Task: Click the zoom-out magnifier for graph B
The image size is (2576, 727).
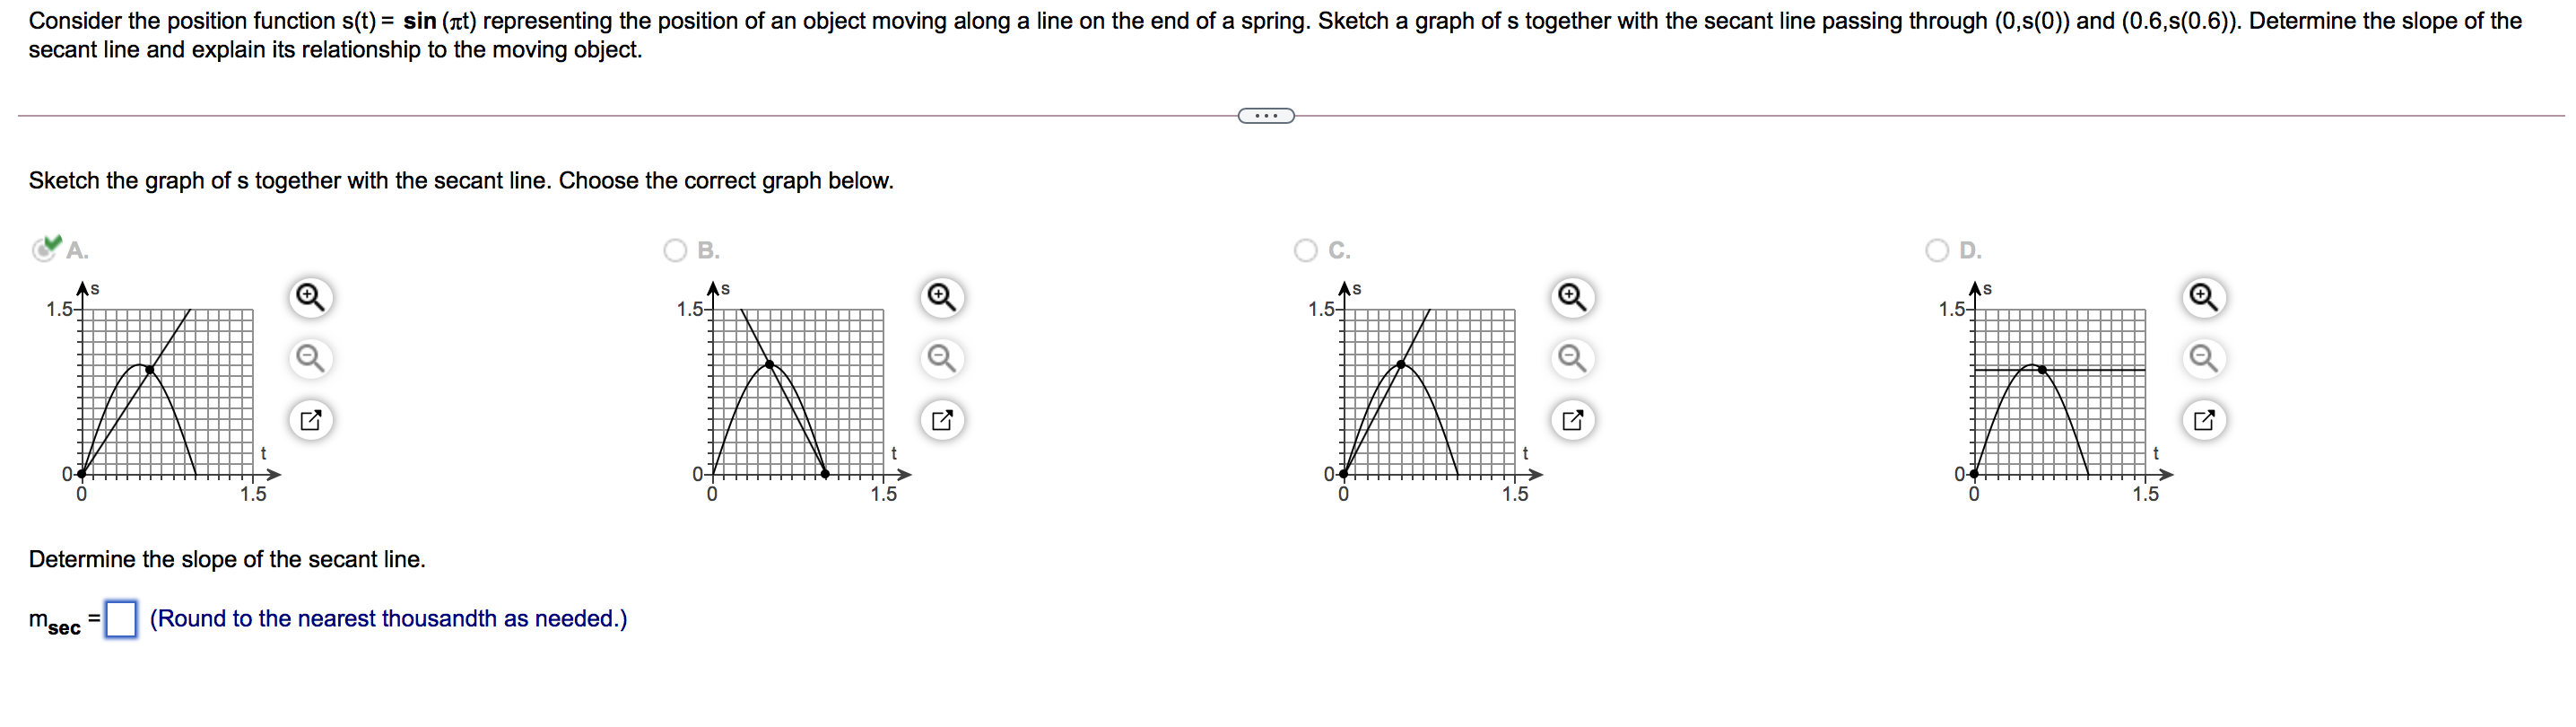Action: [x=941, y=358]
